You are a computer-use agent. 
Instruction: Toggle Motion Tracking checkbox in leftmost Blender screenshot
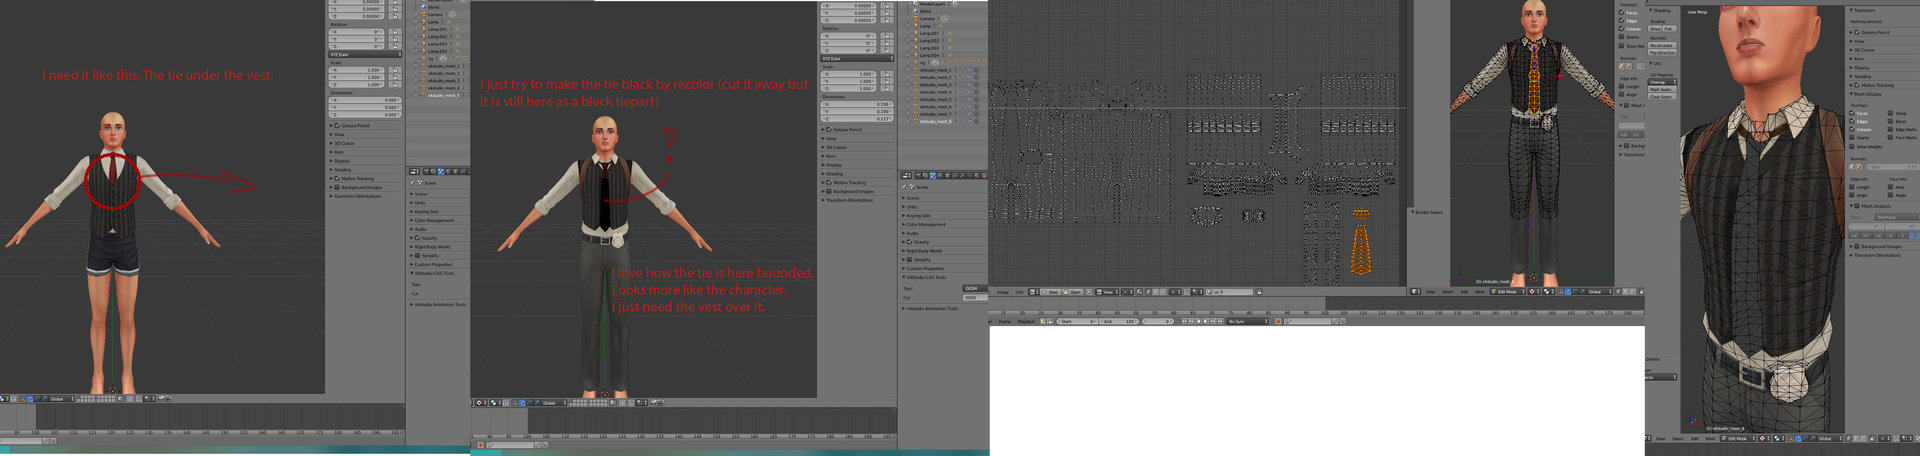click(337, 178)
